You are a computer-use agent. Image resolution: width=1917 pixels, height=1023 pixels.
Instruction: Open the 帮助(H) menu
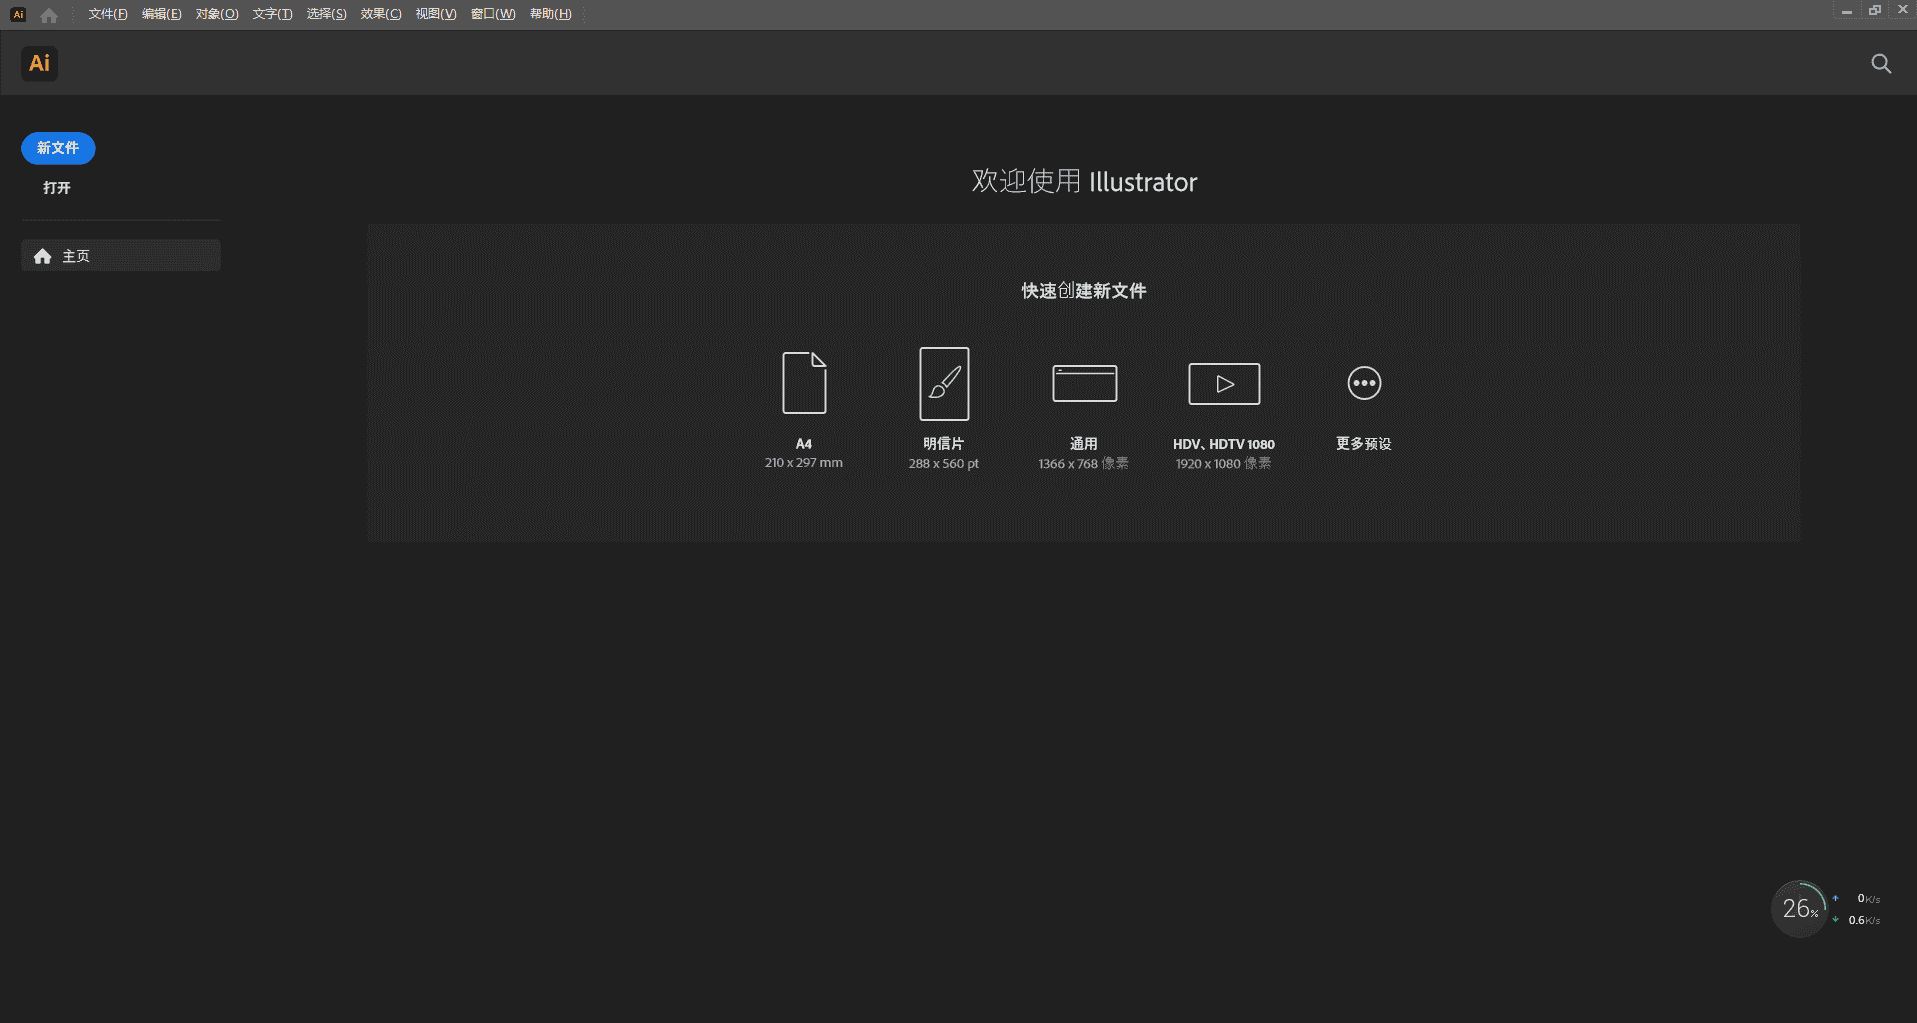[x=551, y=14]
